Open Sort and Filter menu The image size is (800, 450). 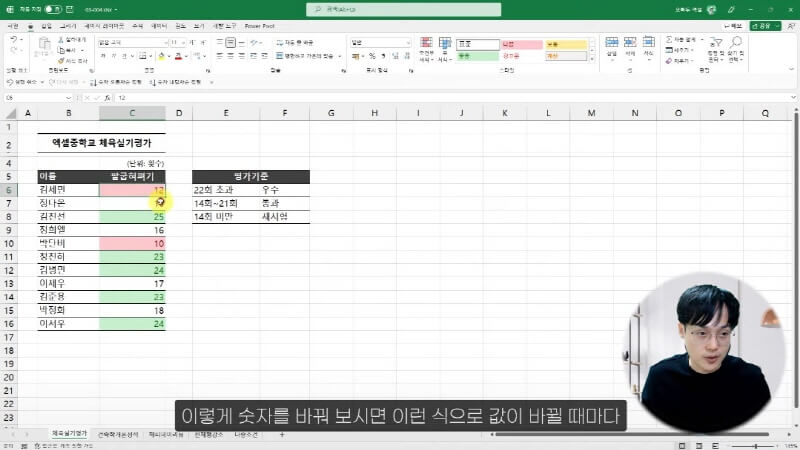tap(716, 49)
